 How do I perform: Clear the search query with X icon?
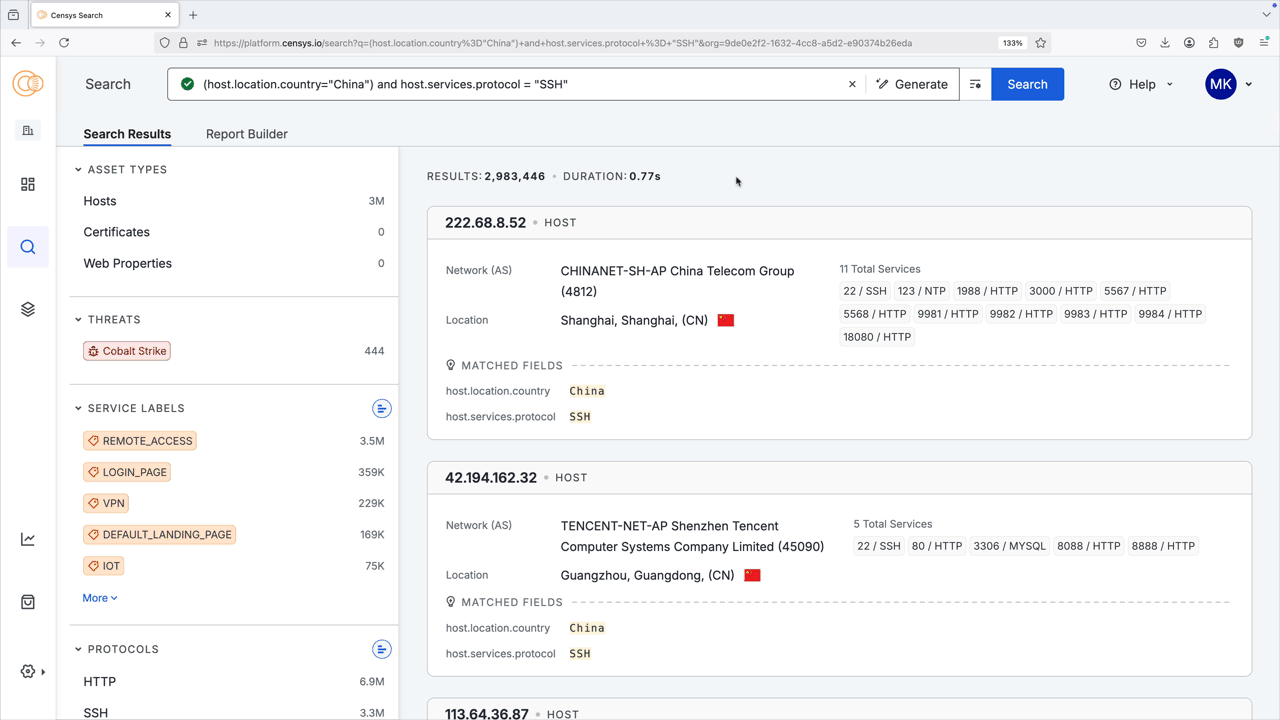pos(852,84)
